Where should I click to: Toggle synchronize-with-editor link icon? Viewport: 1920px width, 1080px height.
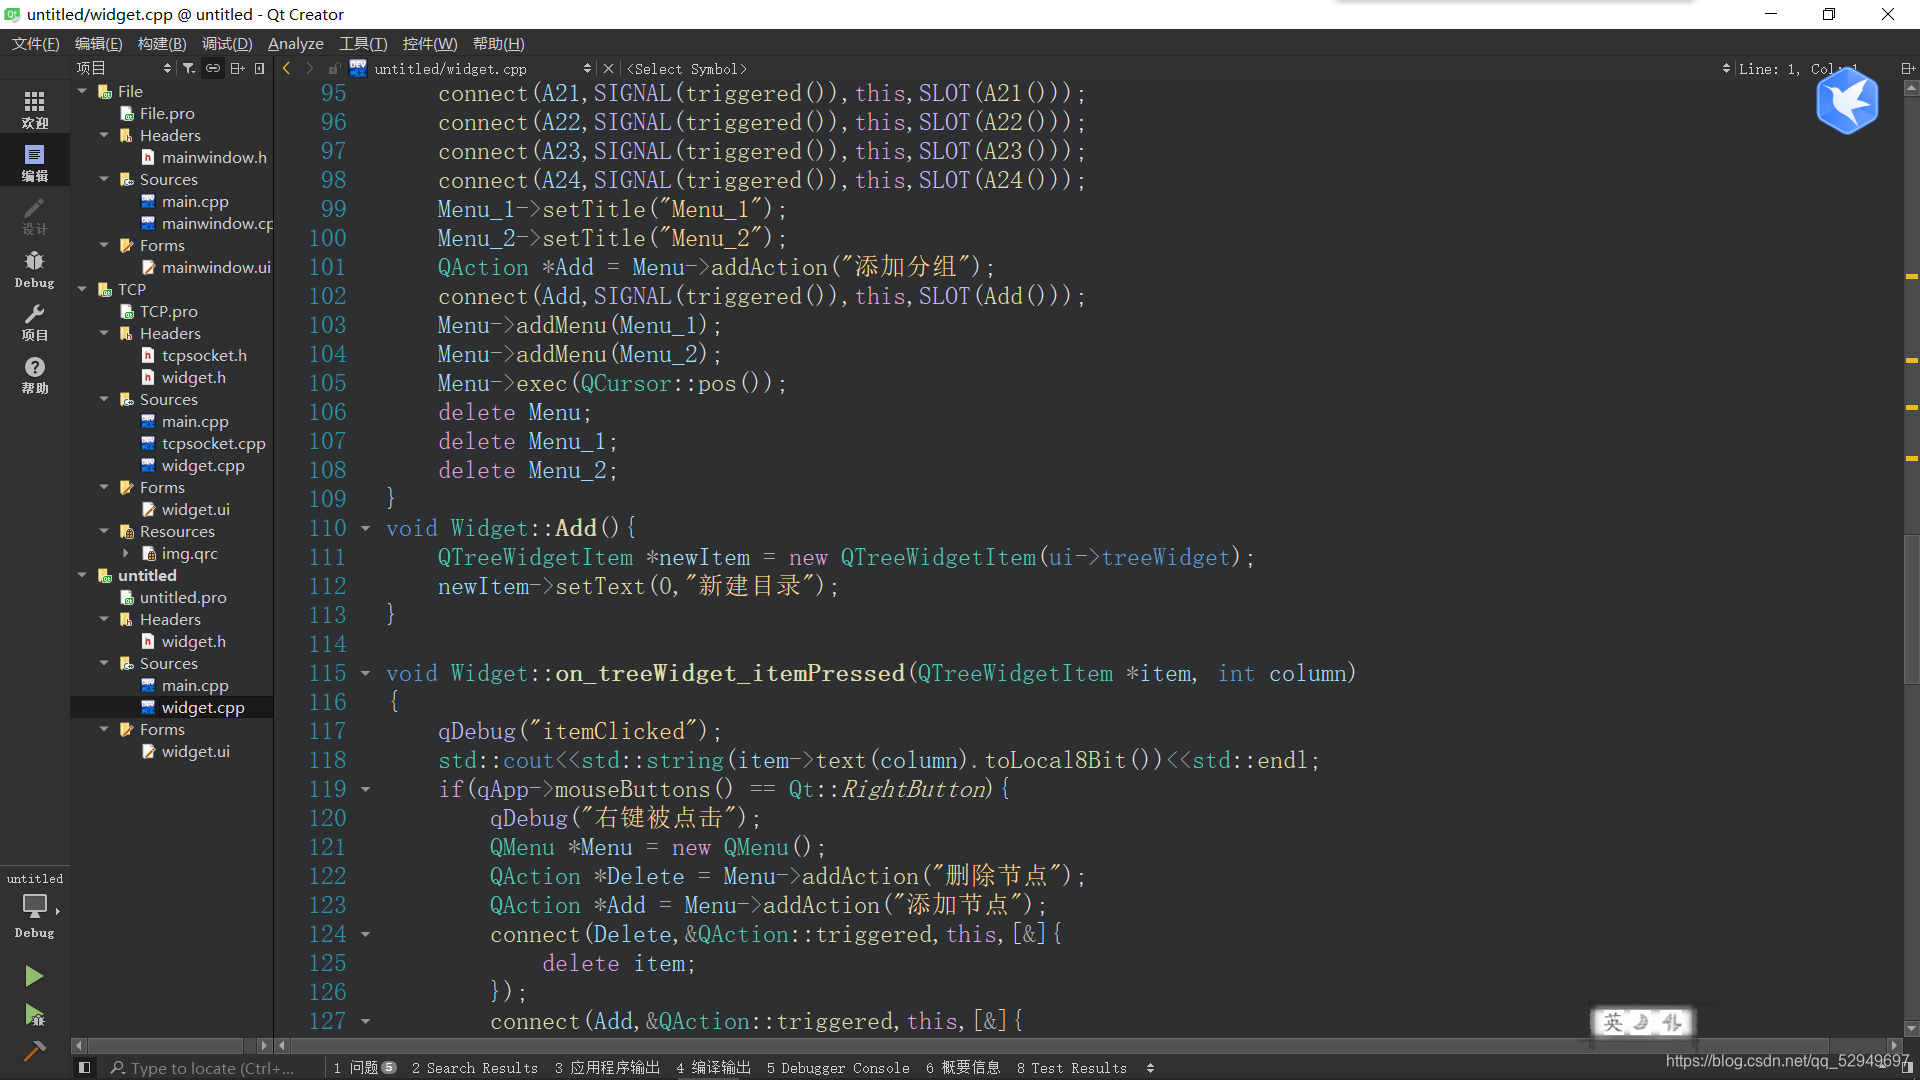tap(213, 68)
